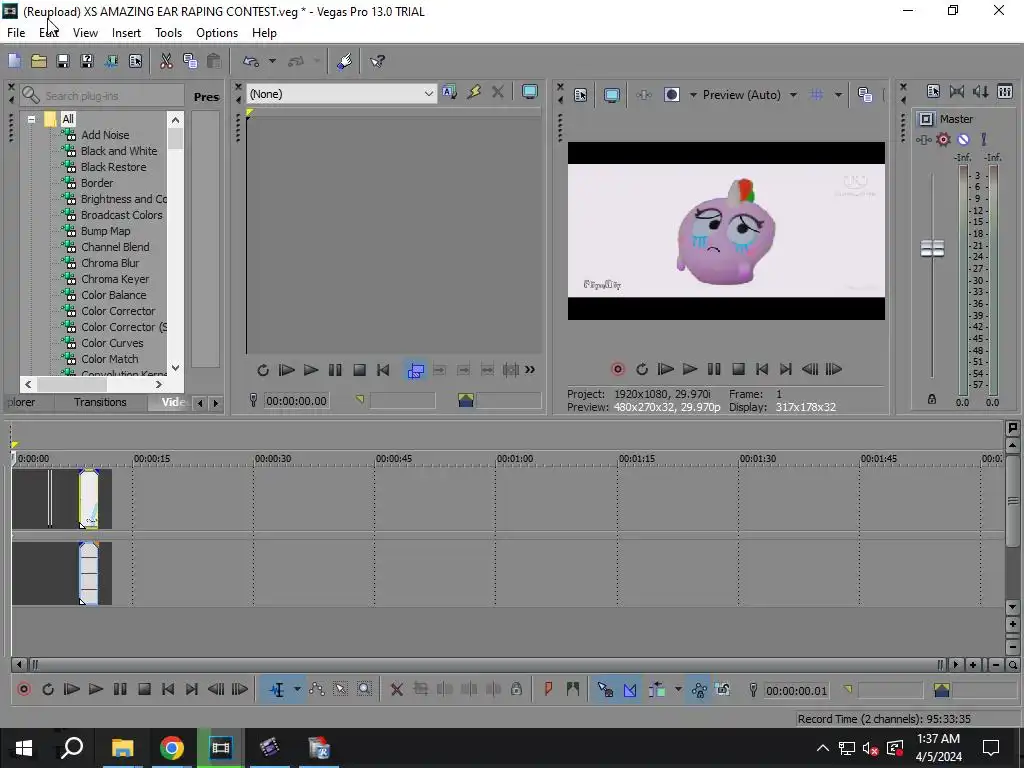
Task: Click copy snapshot to clipboard icon
Action: click(865, 95)
